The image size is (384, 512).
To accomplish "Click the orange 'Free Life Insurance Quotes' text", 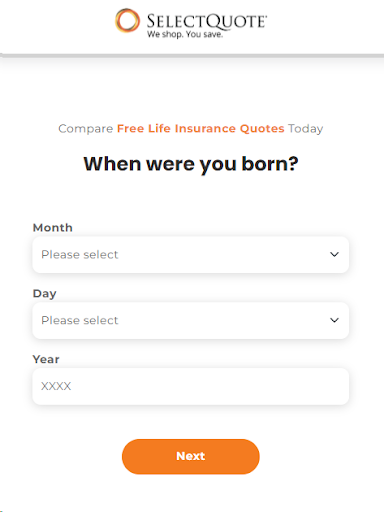I will pyautogui.click(x=201, y=128).
